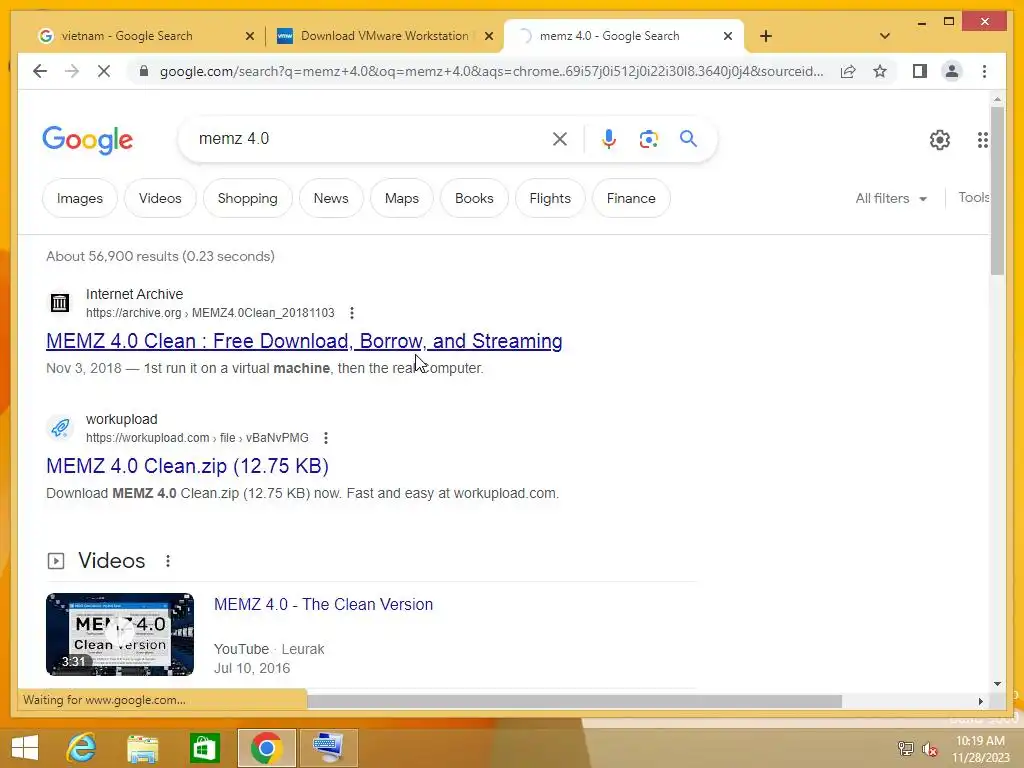Open more options for workupload result
Image resolution: width=1024 pixels, height=768 pixels.
point(326,438)
